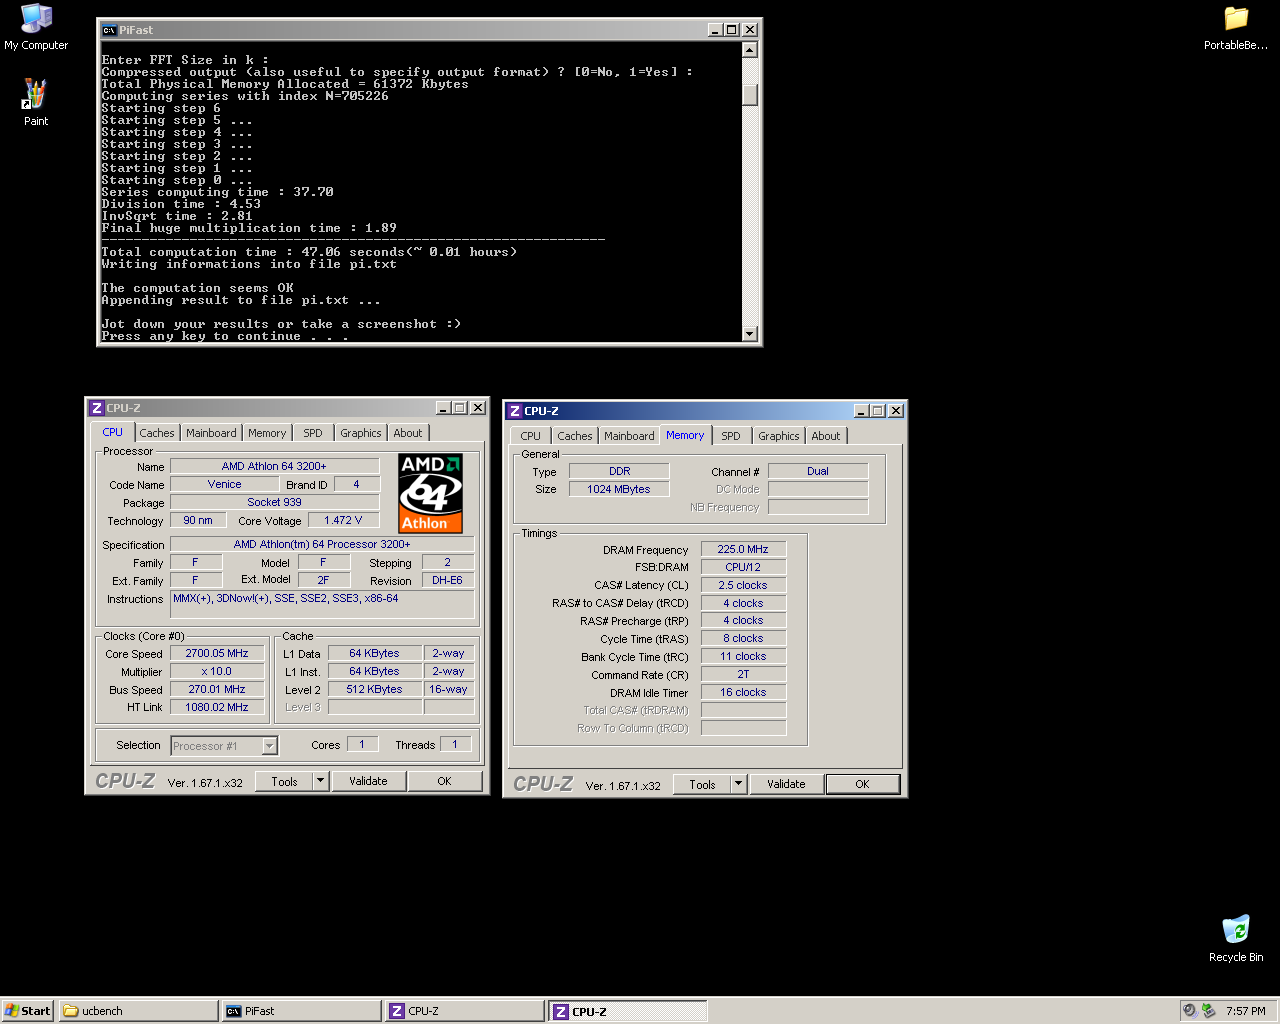Click the PiFast window title icon

109,30
